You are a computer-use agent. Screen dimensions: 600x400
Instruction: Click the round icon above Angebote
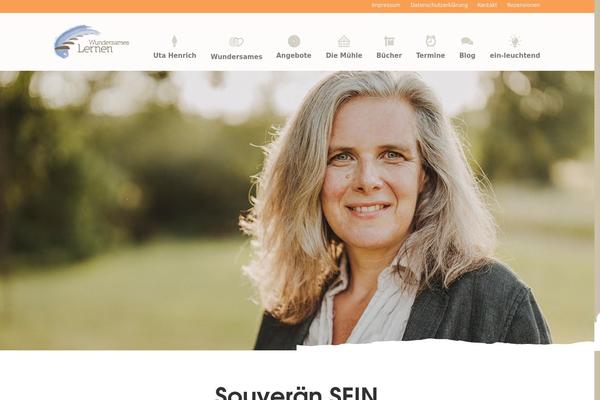(x=294, y=41)
